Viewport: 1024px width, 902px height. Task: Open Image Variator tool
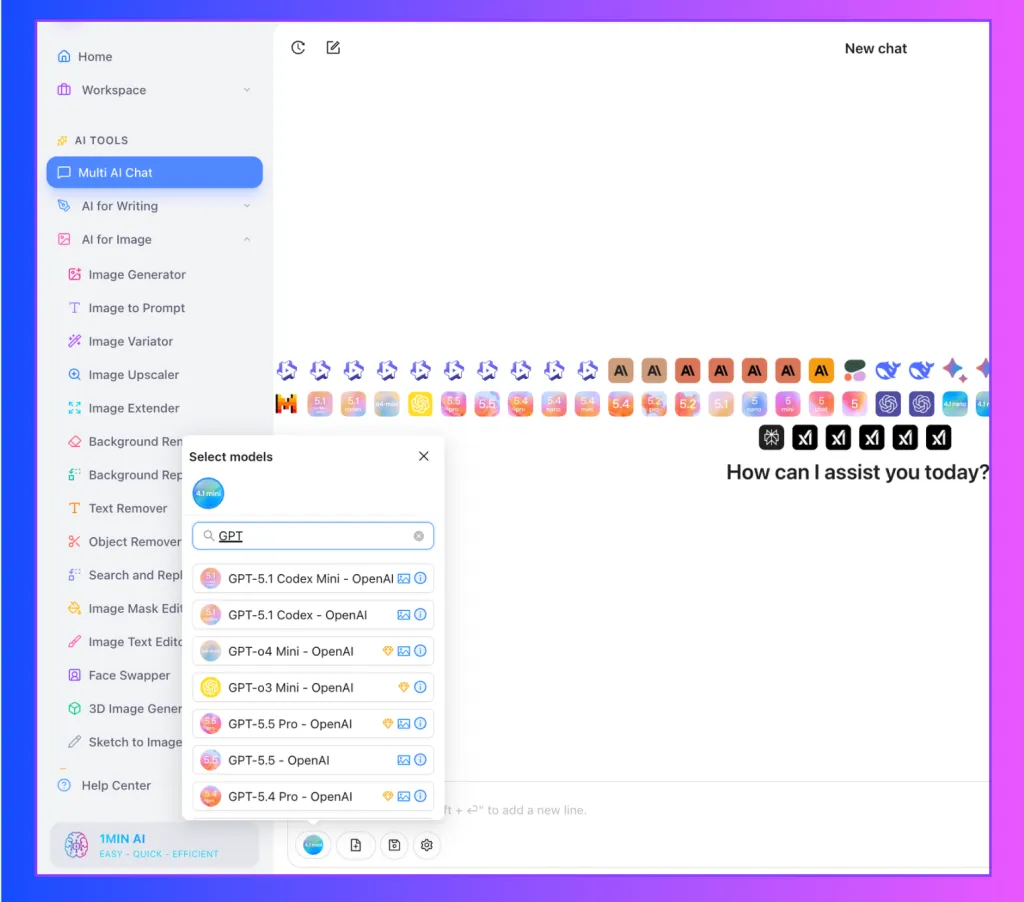tap(120, 341)
